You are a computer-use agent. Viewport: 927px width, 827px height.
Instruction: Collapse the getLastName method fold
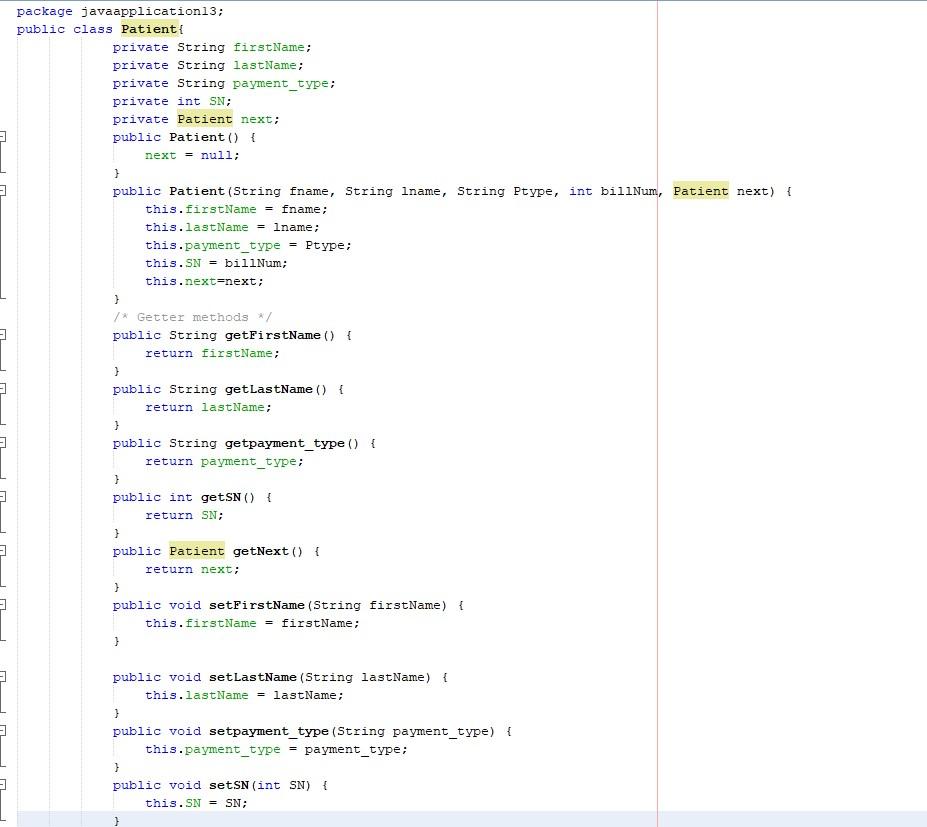(x=4, y=389)
